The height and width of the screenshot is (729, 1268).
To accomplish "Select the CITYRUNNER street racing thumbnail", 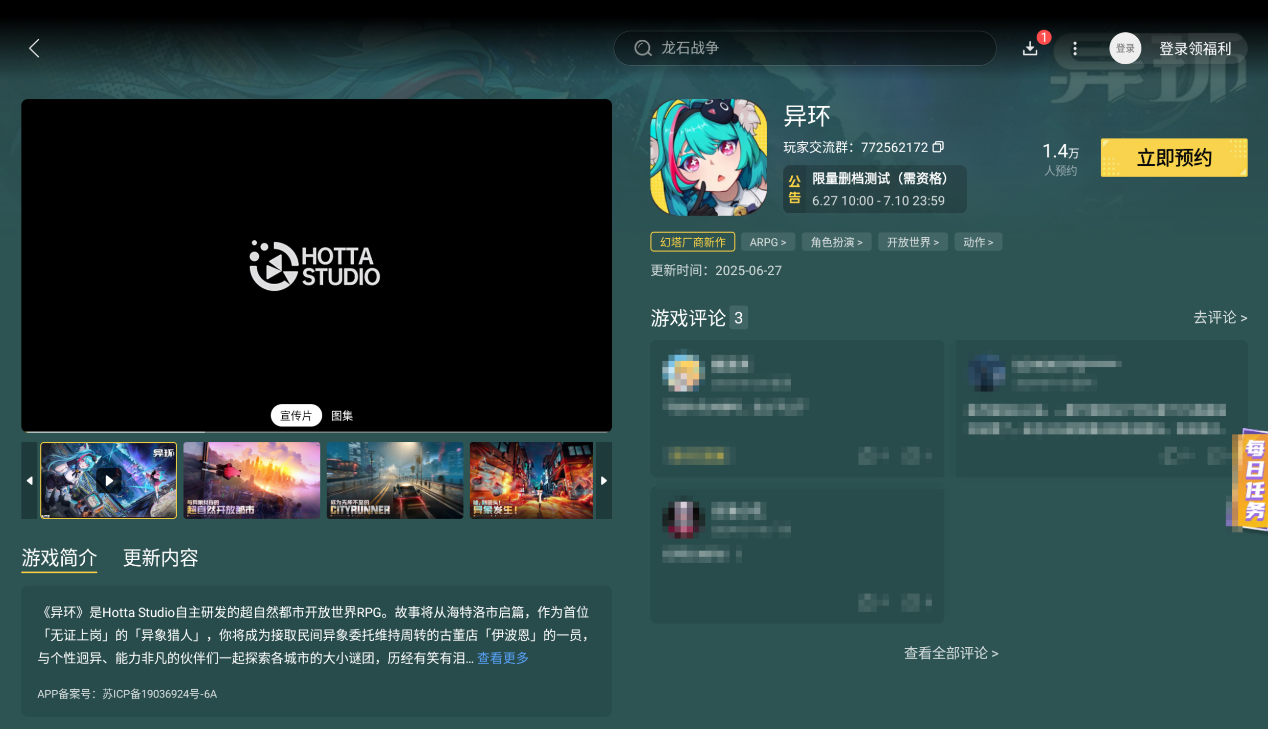I will coord(394,480).
